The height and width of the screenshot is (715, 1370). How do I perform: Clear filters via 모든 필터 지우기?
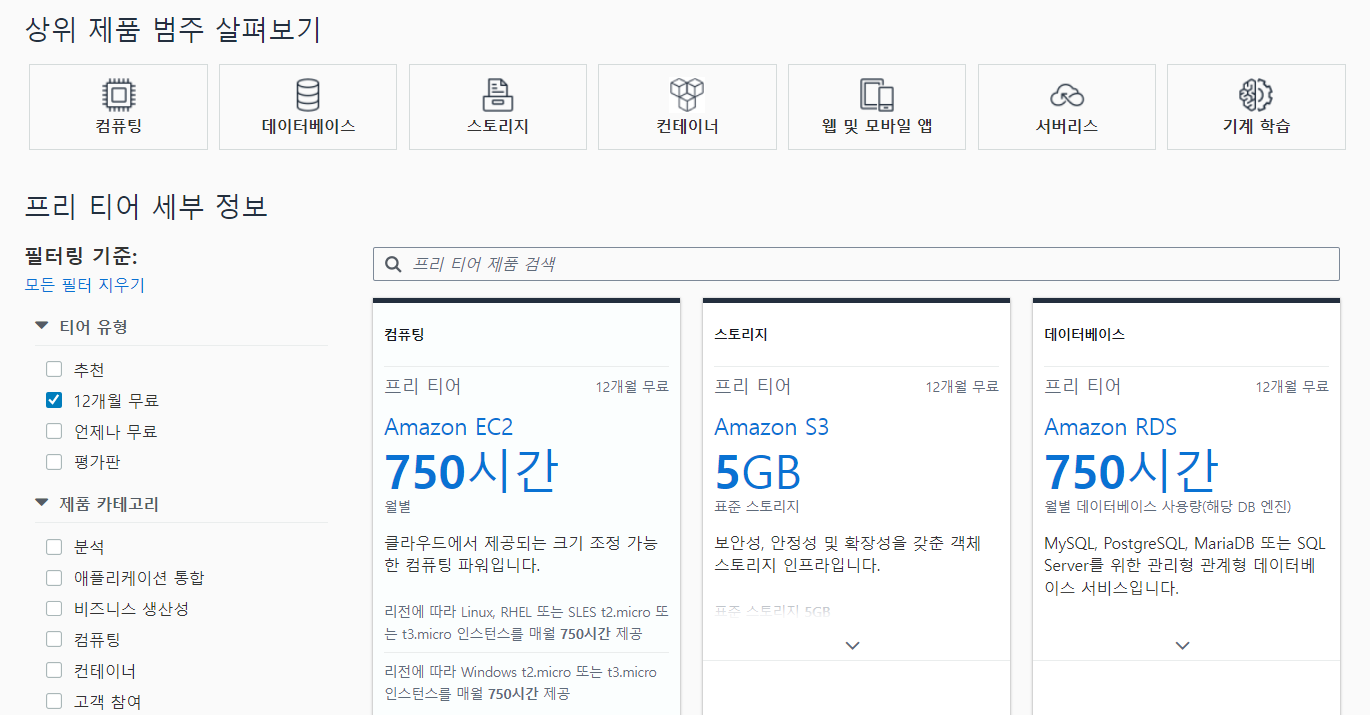pos(85,285)
